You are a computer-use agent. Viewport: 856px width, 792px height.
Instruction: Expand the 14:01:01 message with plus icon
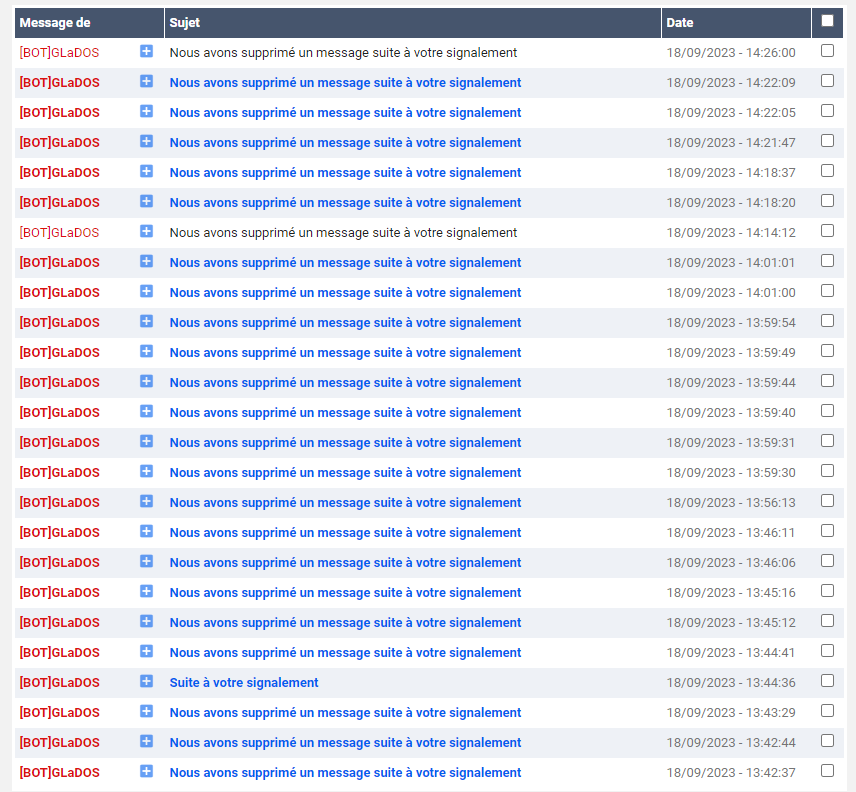click(x=146, y=261)
